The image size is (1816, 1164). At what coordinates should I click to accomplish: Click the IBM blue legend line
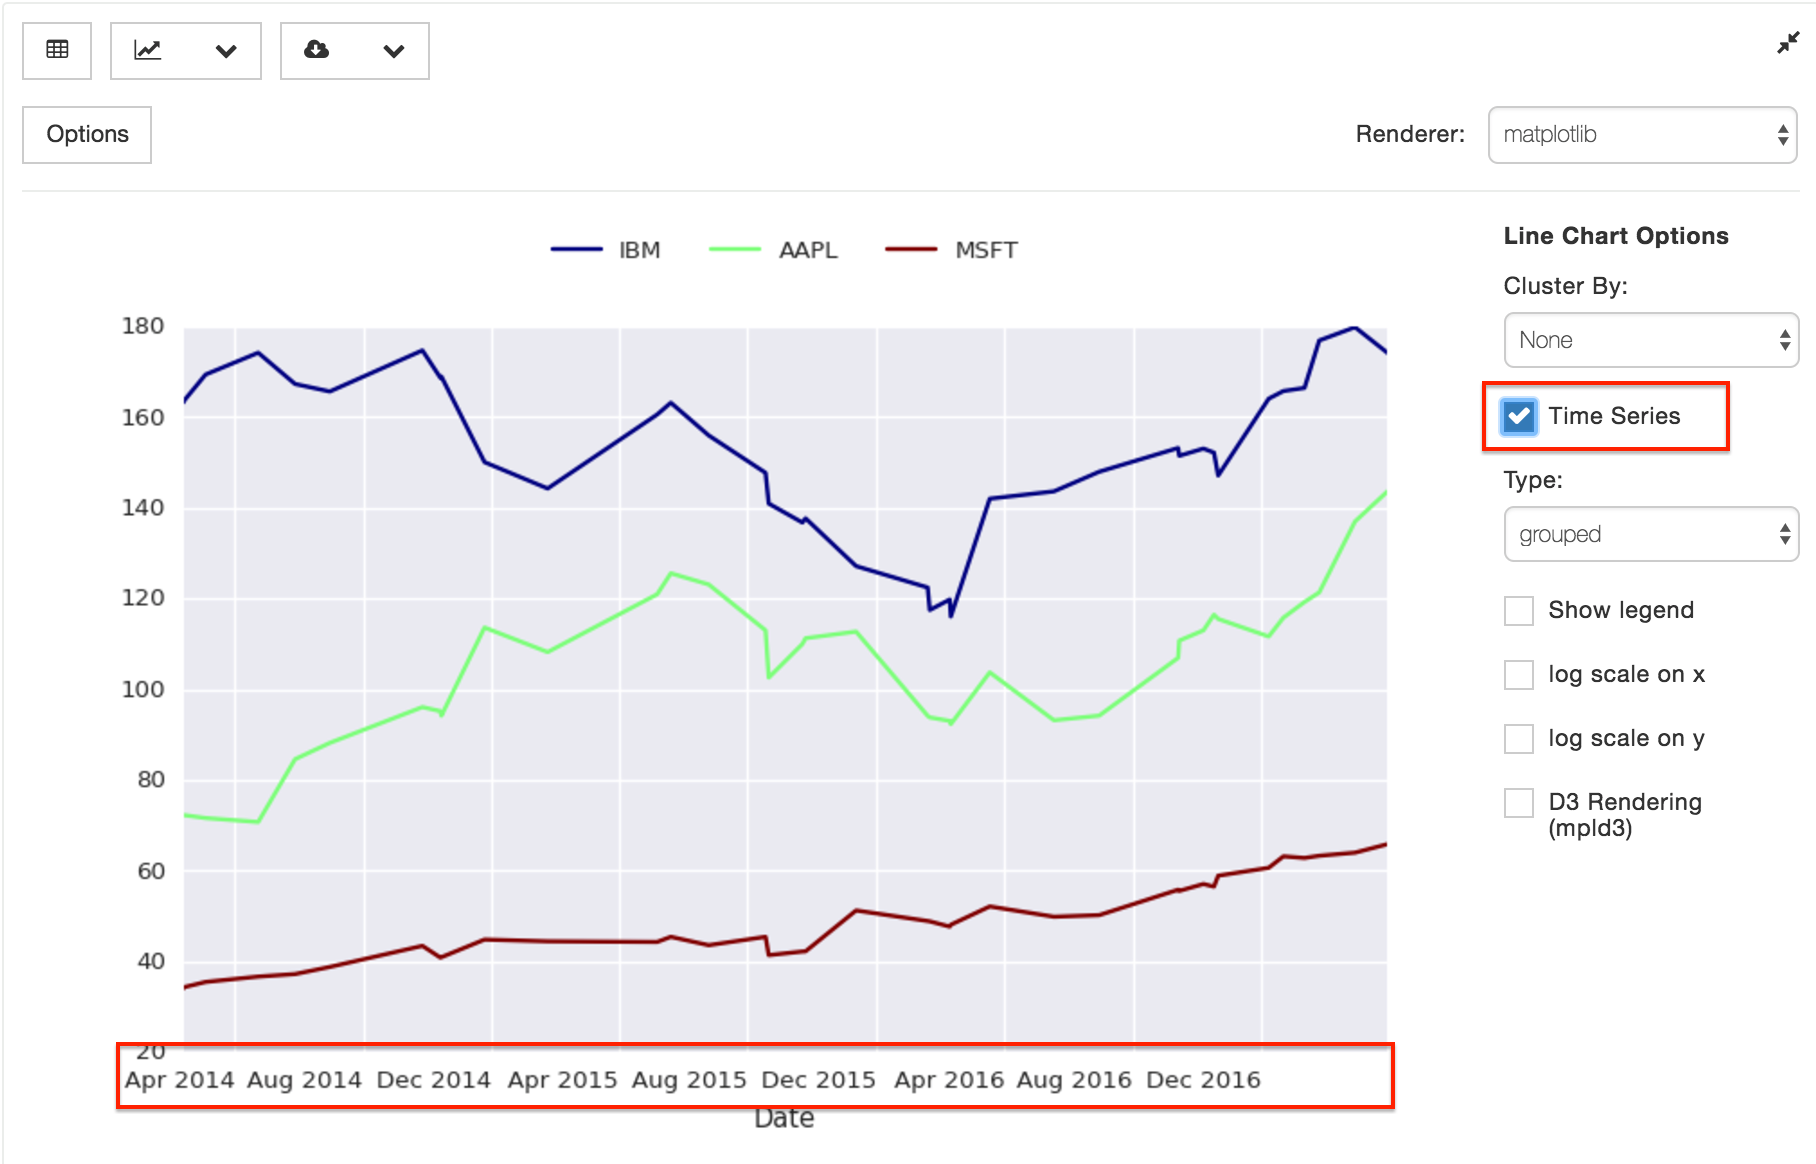577,249
